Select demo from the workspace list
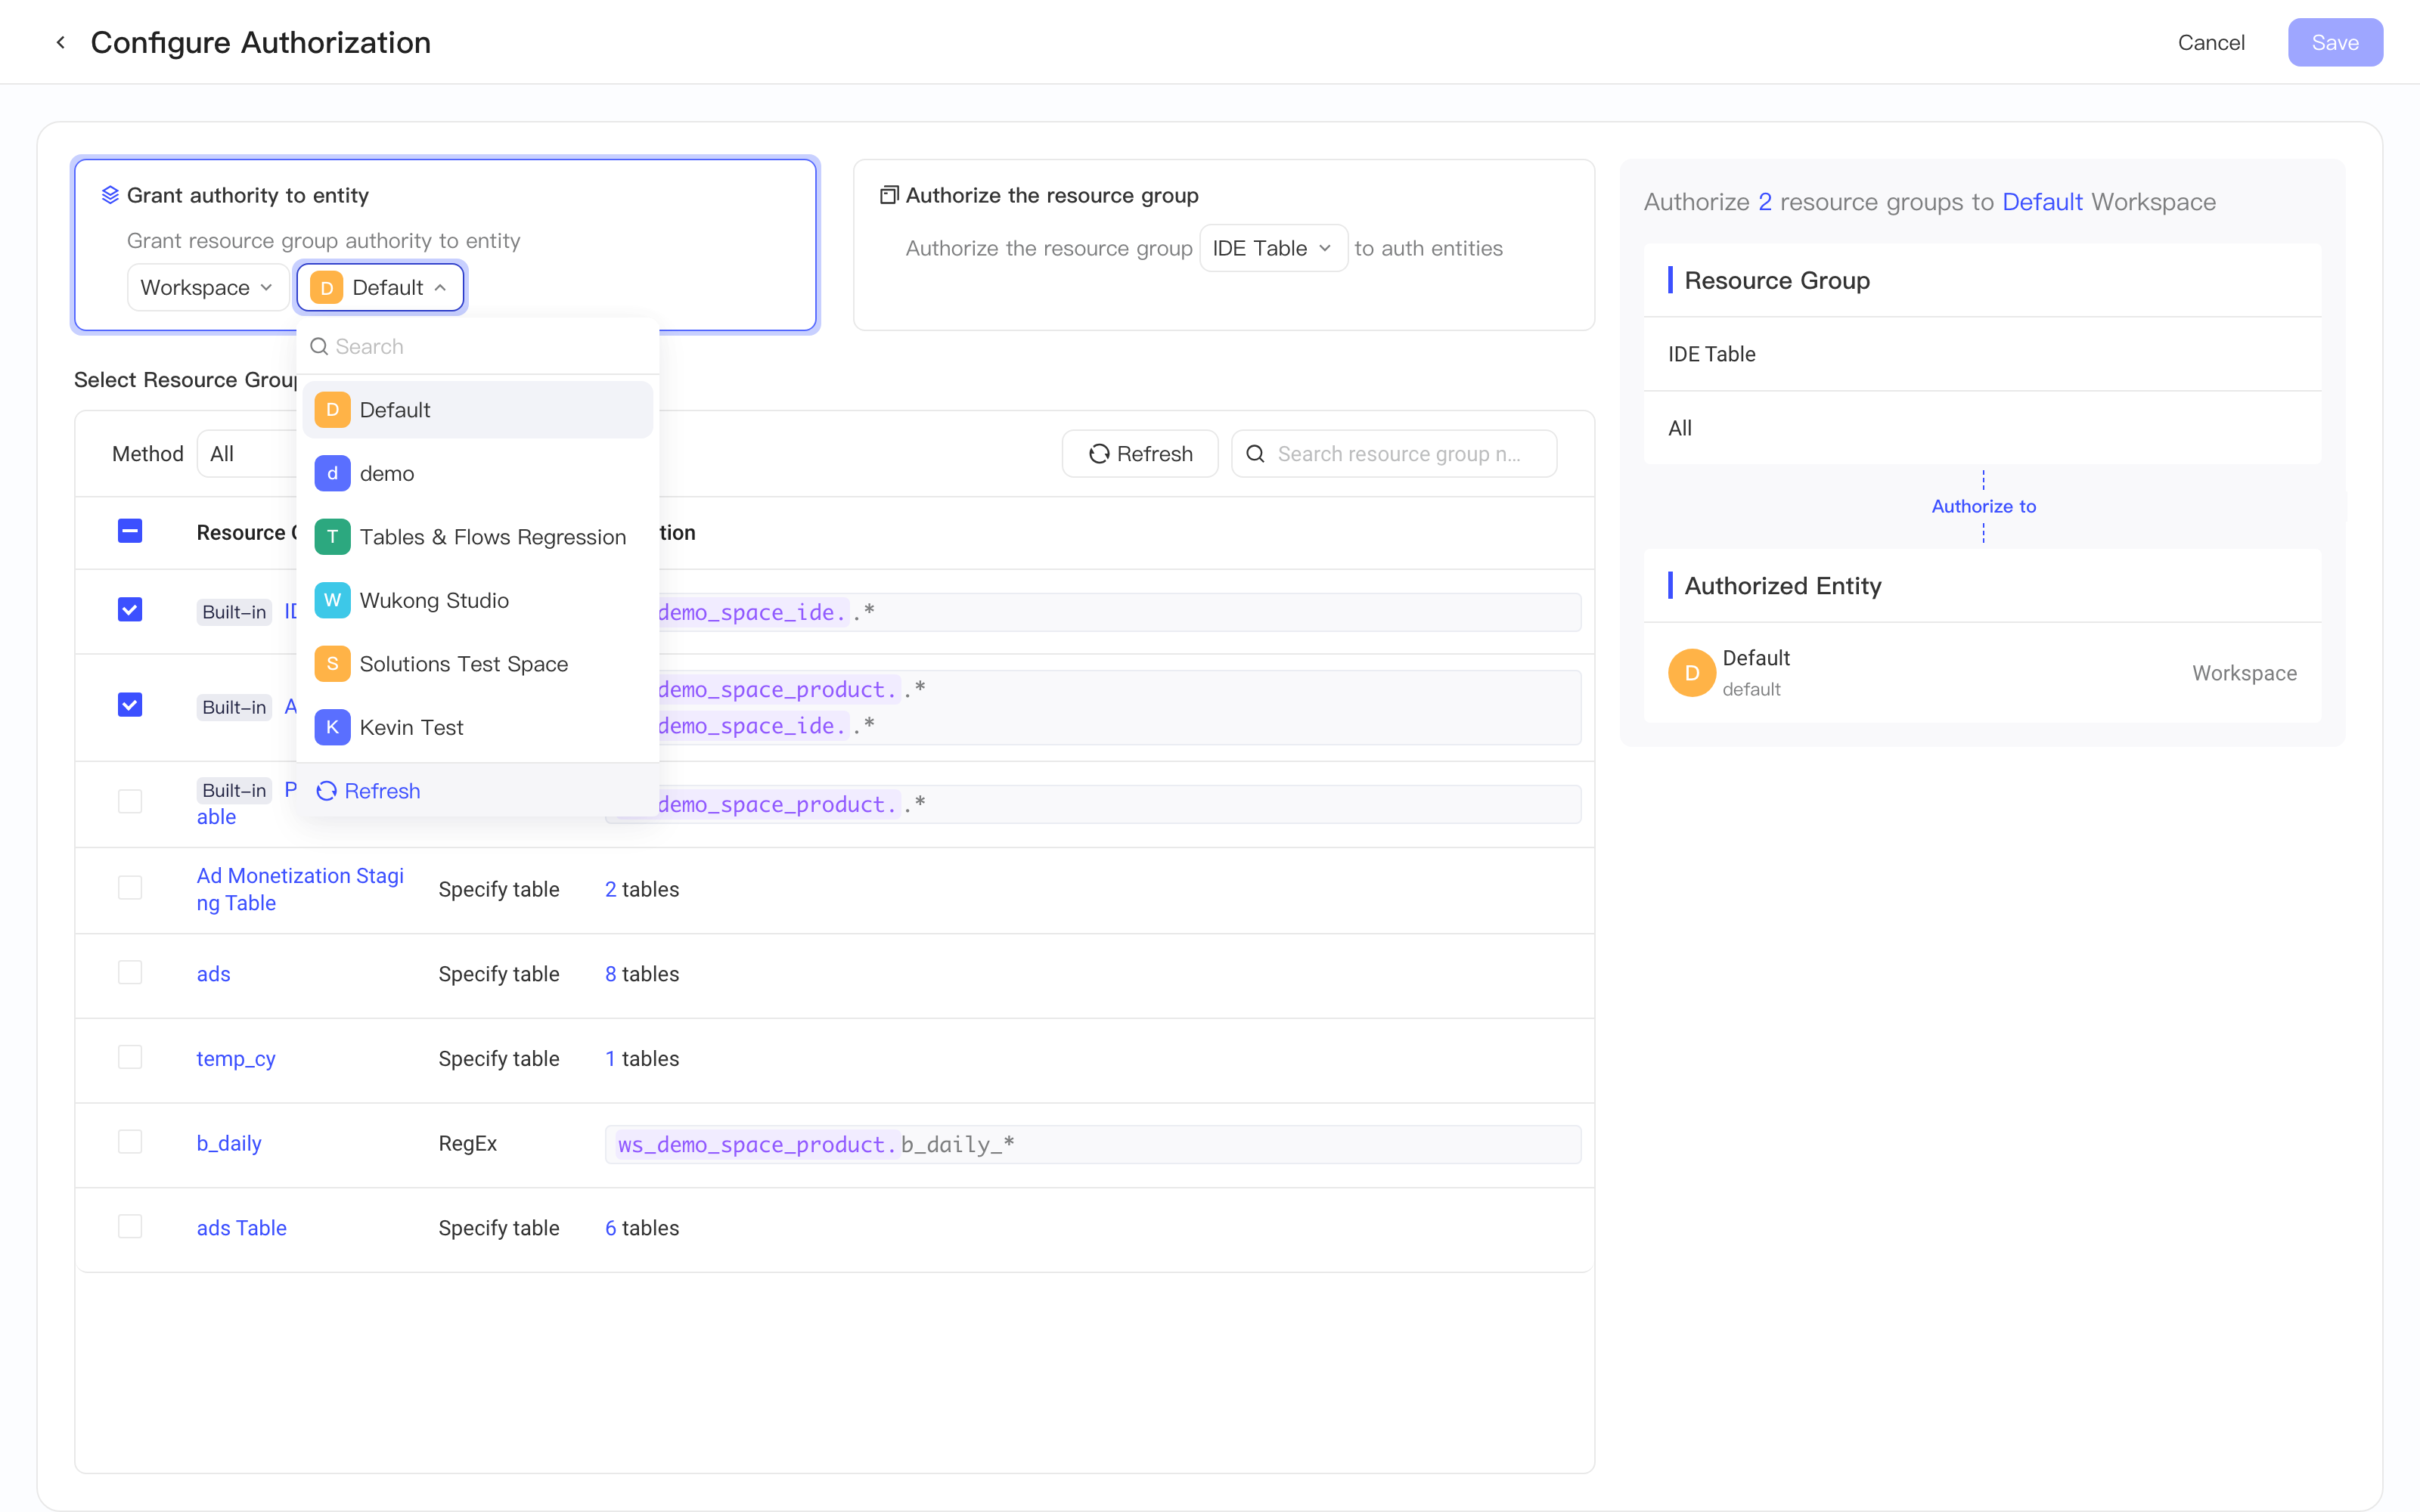Screen dimensions: 2420x1512 pos(478,473)
